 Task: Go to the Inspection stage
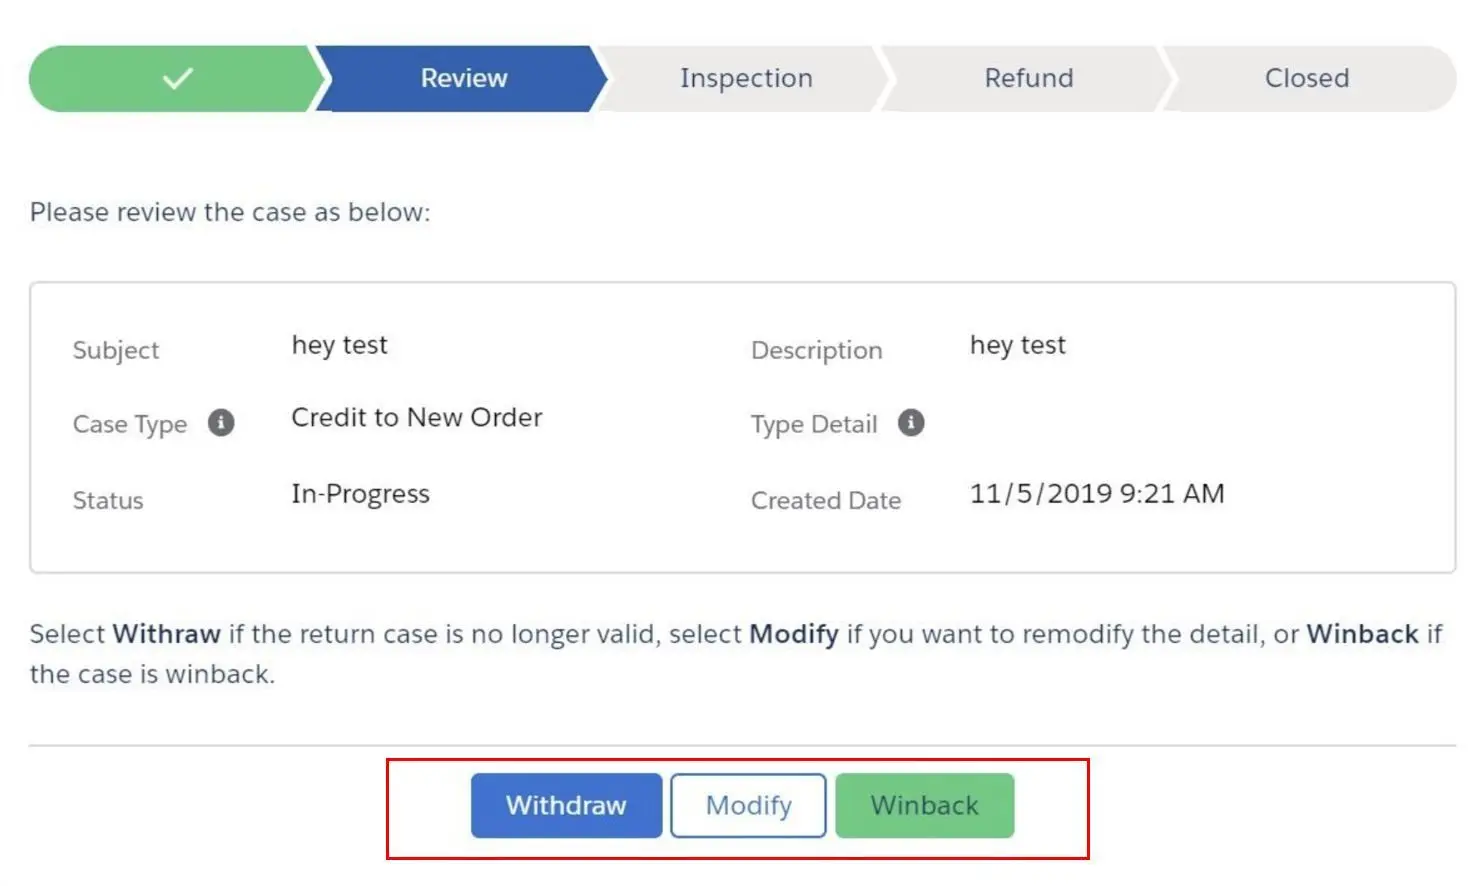(x=746, y=78)
